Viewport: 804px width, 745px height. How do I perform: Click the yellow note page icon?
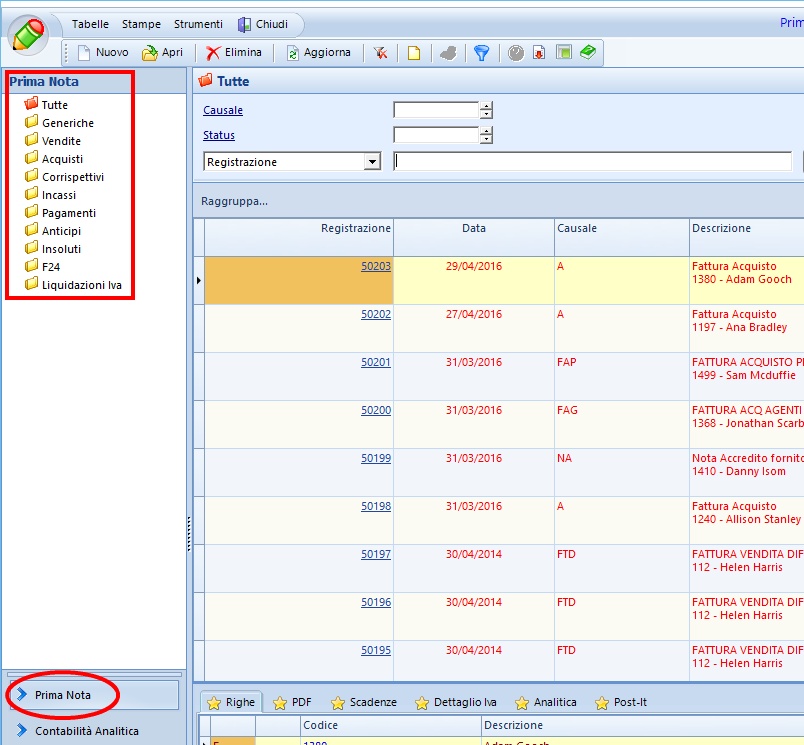coord(413,53)
